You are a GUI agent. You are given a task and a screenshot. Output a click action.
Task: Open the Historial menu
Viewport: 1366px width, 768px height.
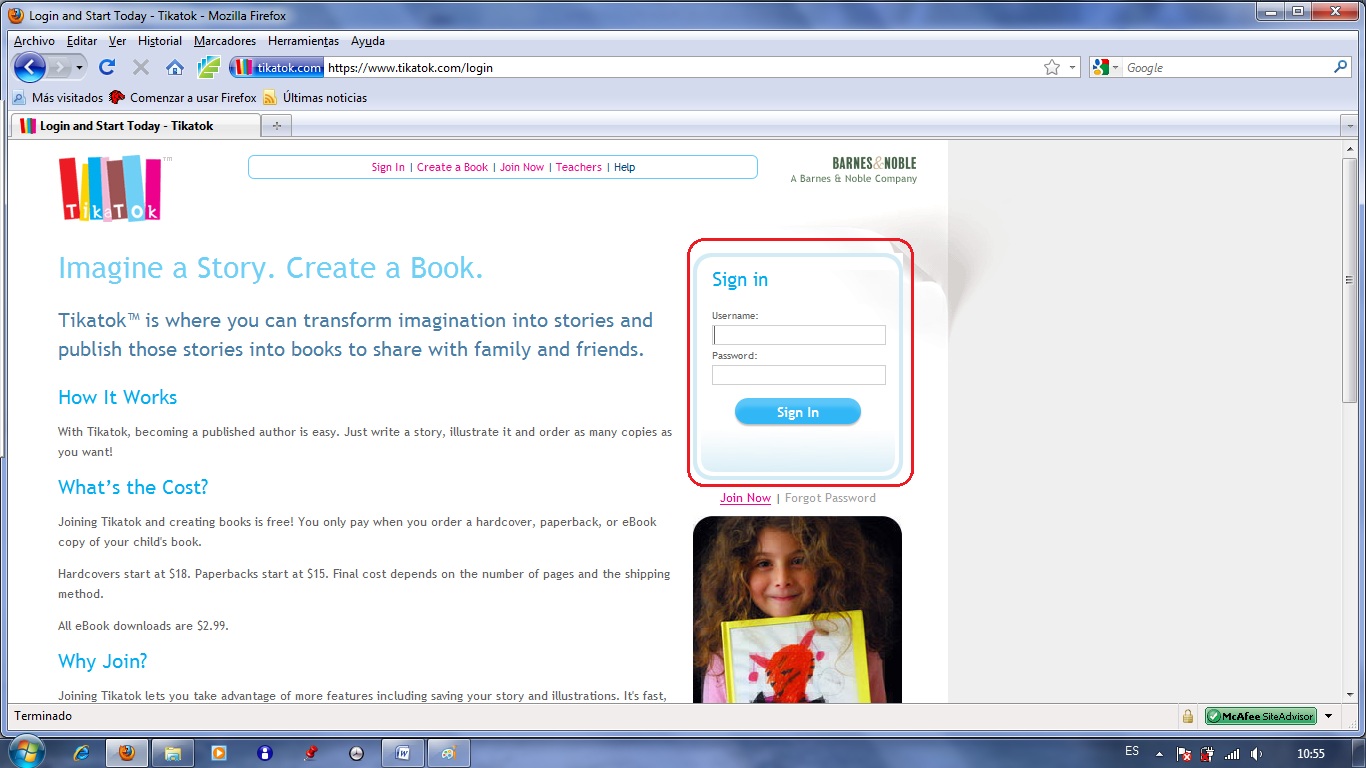[x=160, y=41]
